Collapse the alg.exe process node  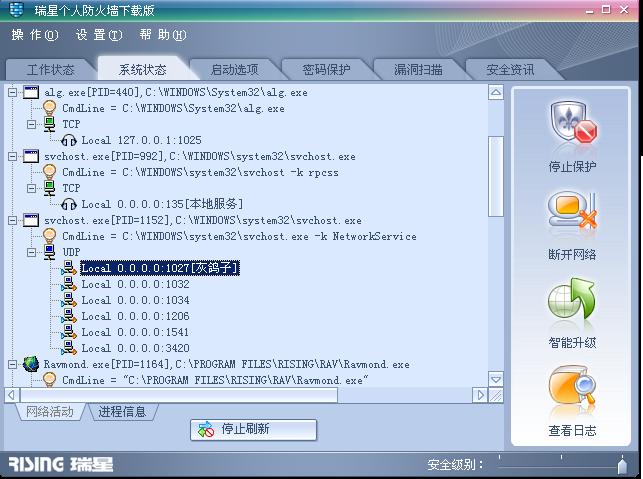click(13, 92)
